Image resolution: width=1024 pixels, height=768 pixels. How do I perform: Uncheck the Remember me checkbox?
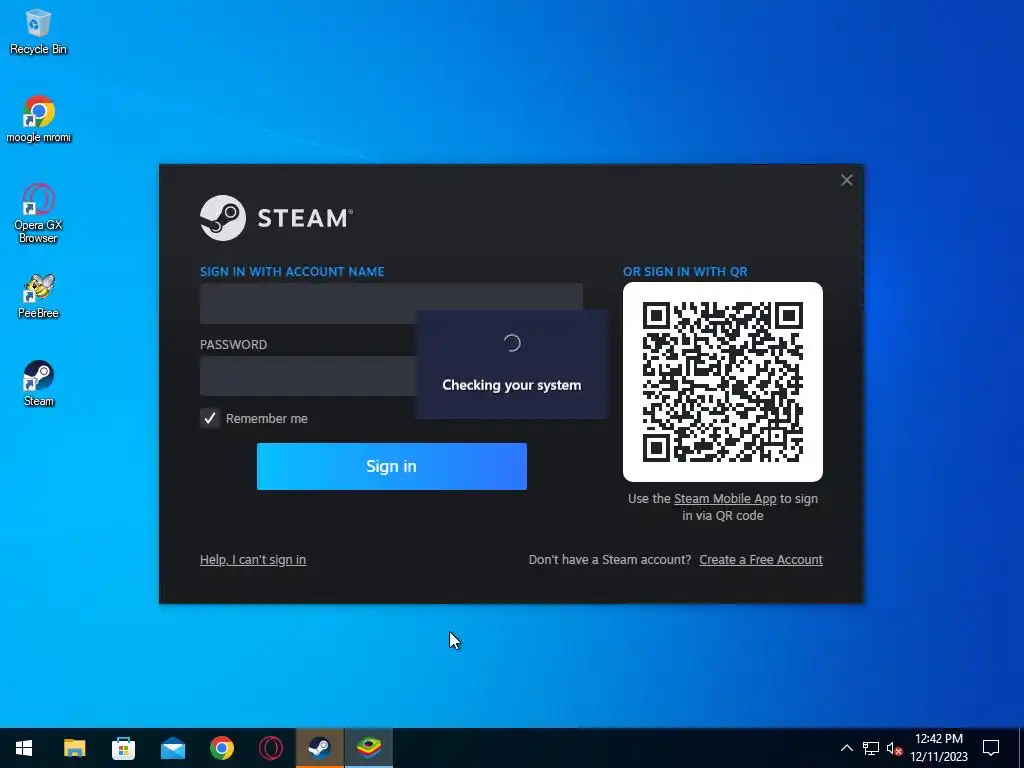(210, 419)
